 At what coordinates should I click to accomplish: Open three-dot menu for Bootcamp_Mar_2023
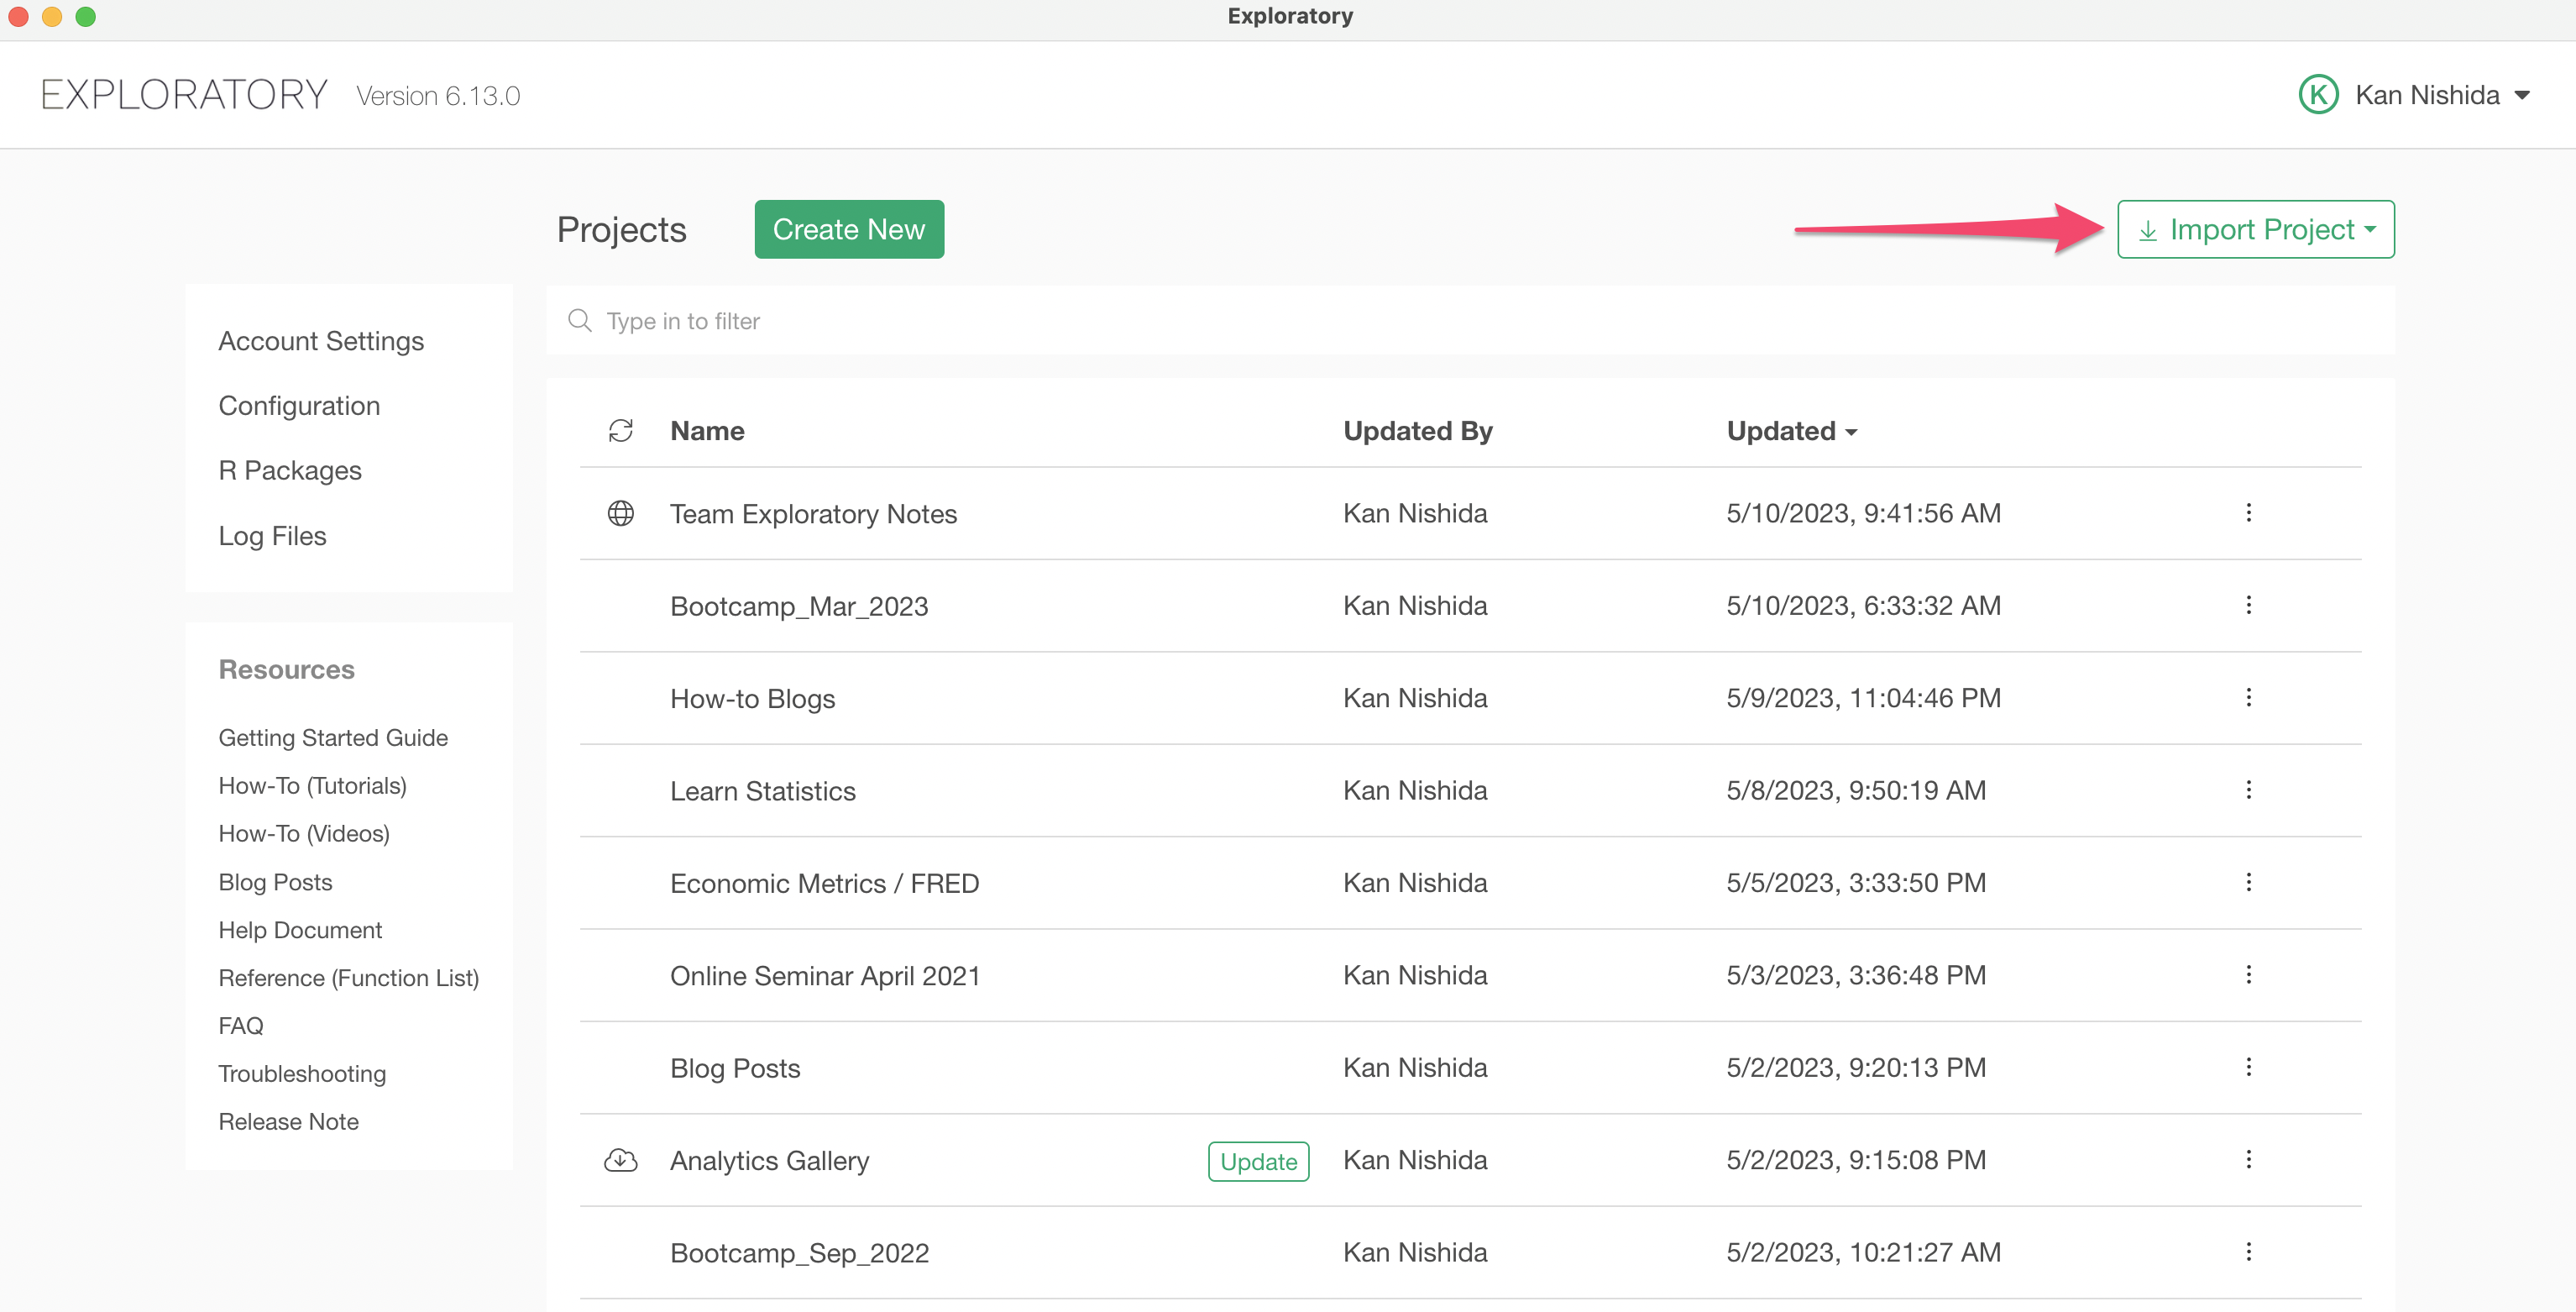pos(2248,605)
